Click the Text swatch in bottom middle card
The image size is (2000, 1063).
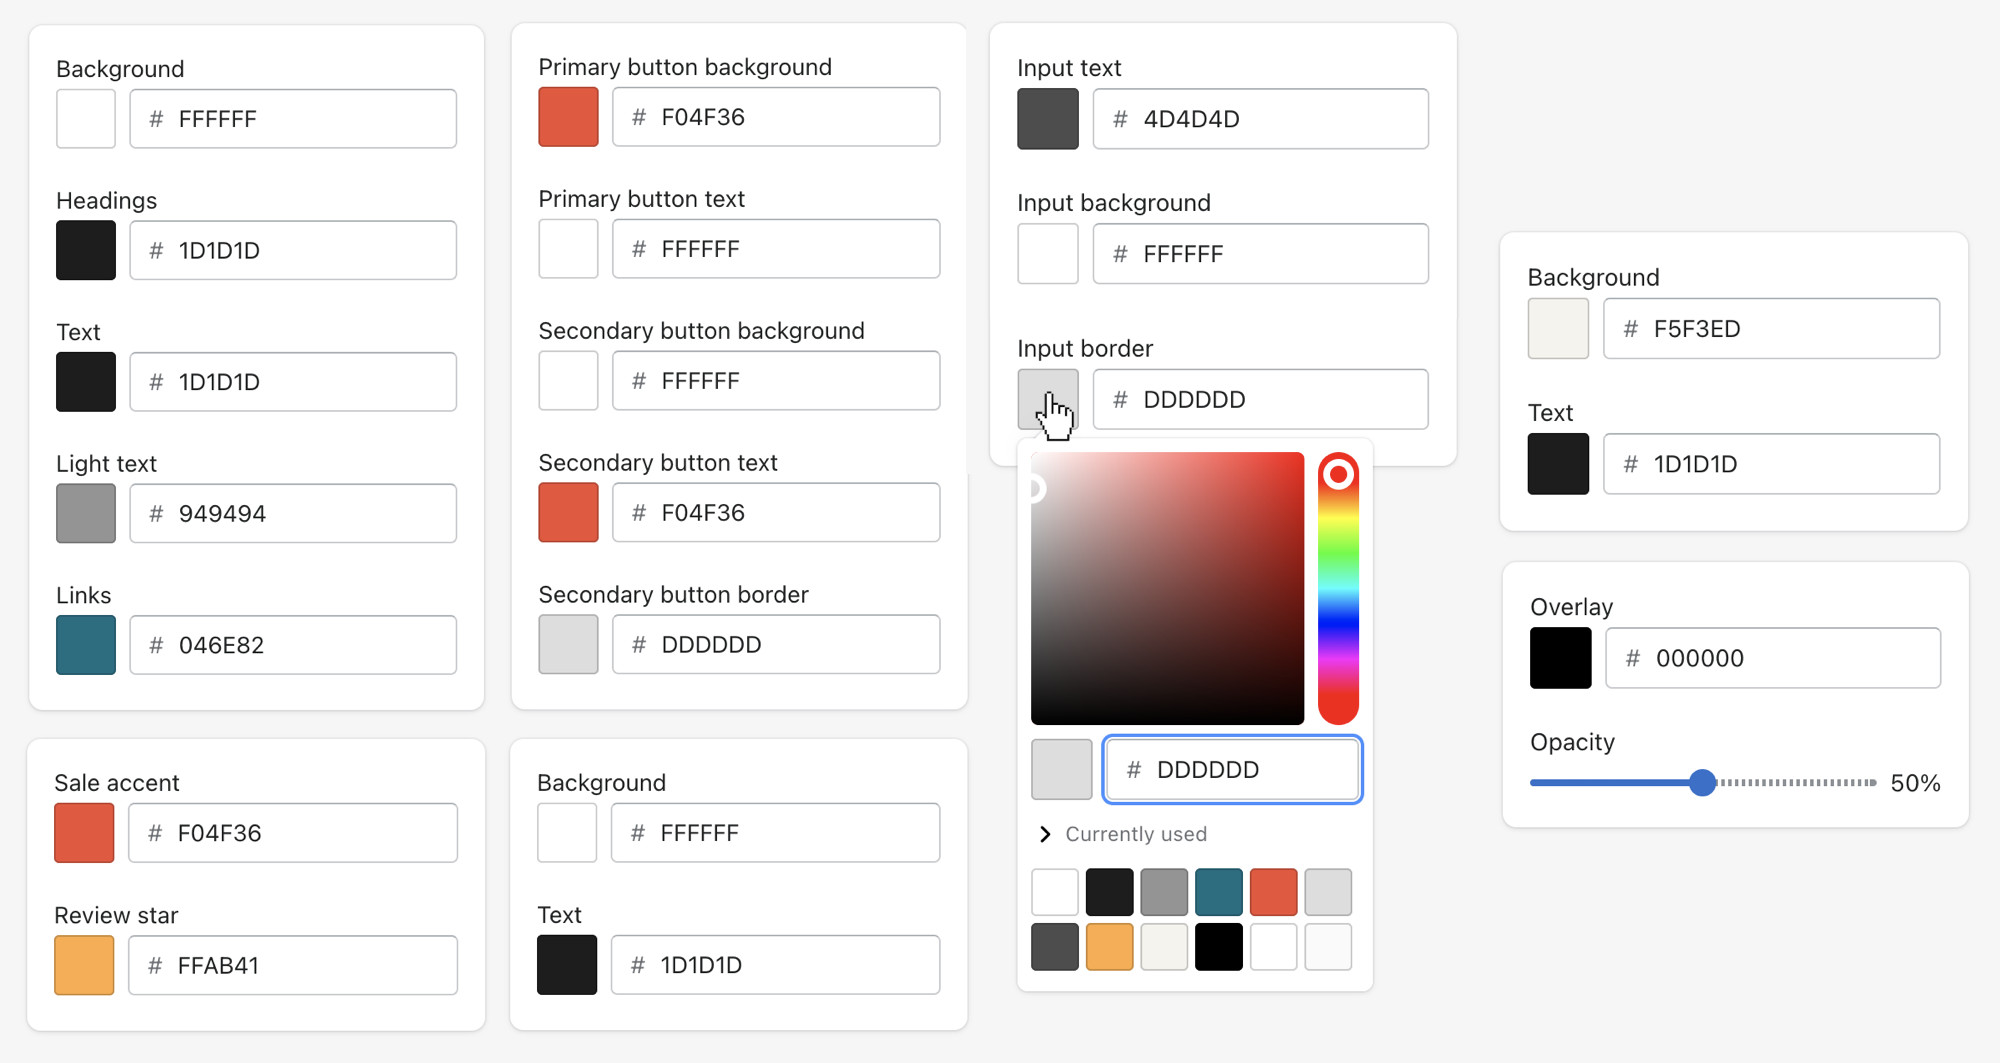(x=567, y=965)
